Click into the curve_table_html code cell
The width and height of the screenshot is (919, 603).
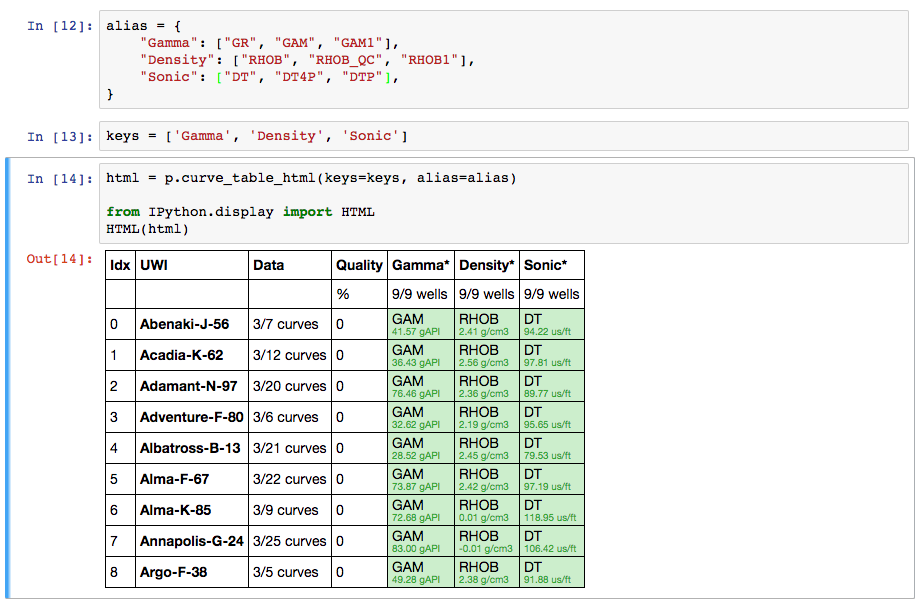click(x=504, y=203)
